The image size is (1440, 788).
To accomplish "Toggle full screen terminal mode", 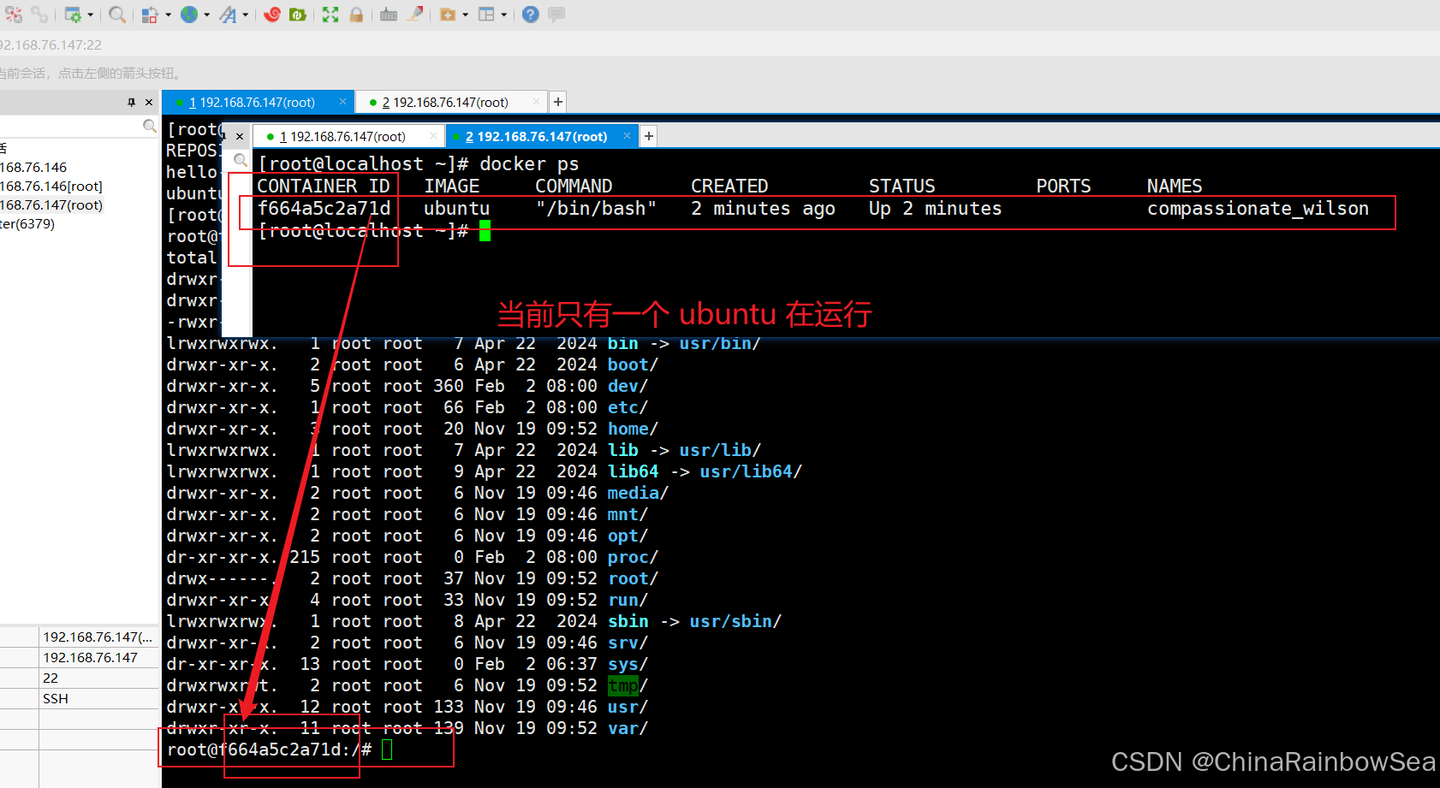I will pos(330,15).
